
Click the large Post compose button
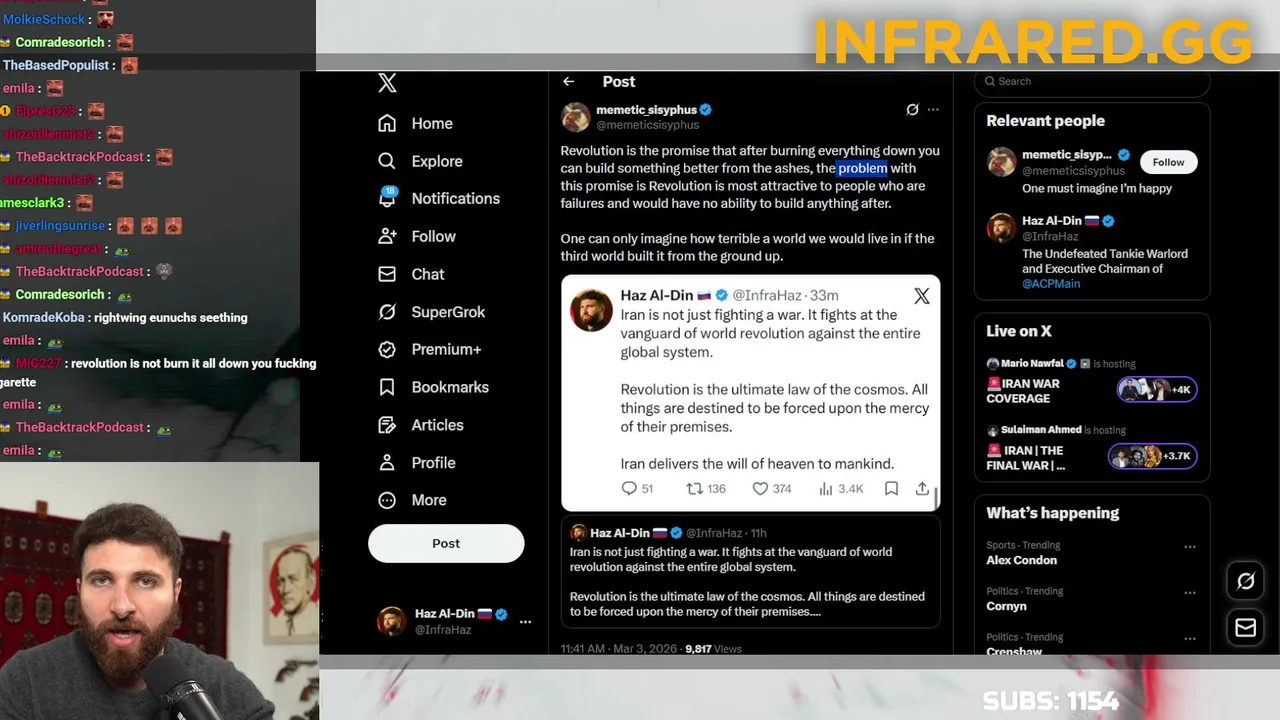pos(446,543)
